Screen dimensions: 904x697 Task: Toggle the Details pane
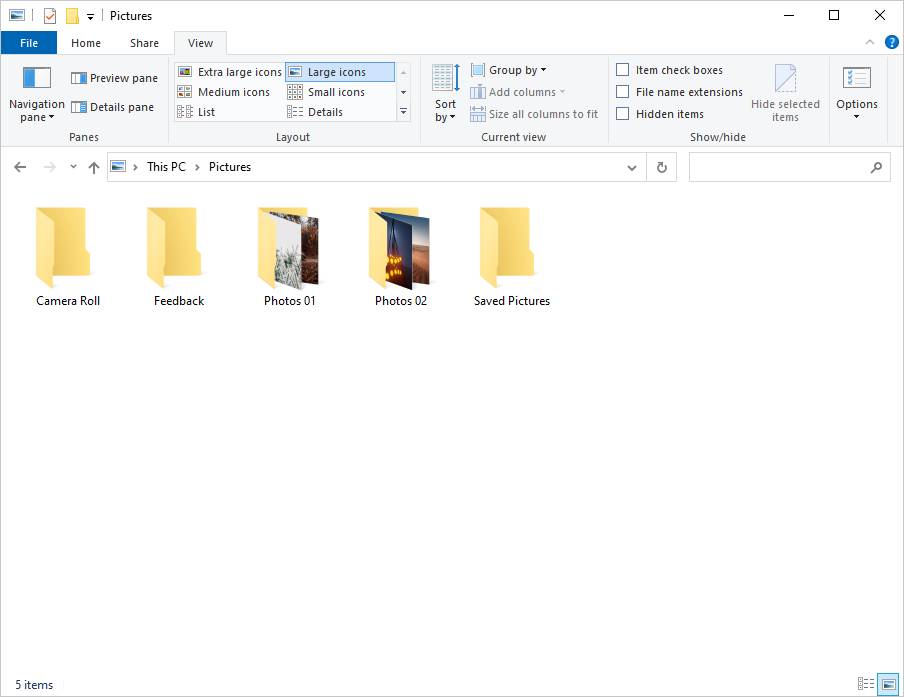click(114, 107)
